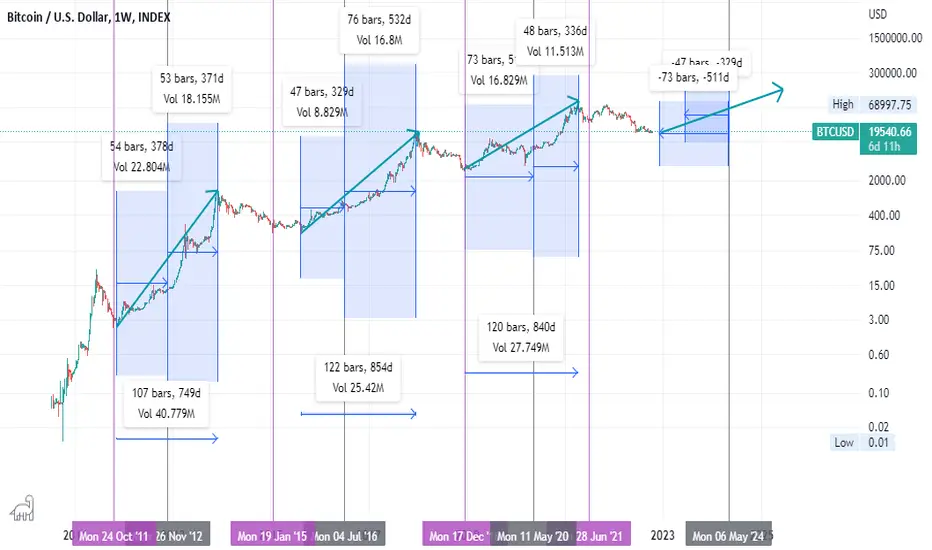Click the Low 0.01 price label
Image resolution: width=932 pixels, height=550 pixels.
point(862,442)
